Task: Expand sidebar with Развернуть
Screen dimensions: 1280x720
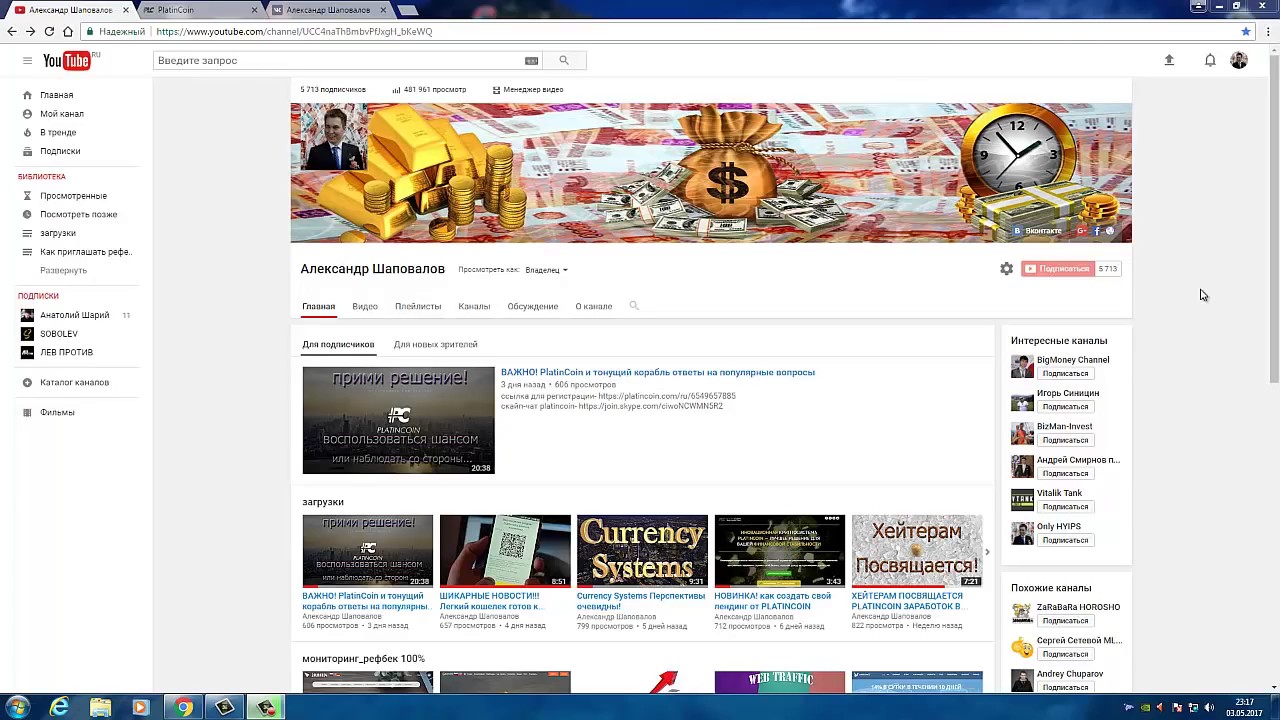Action: click(64, 270)
